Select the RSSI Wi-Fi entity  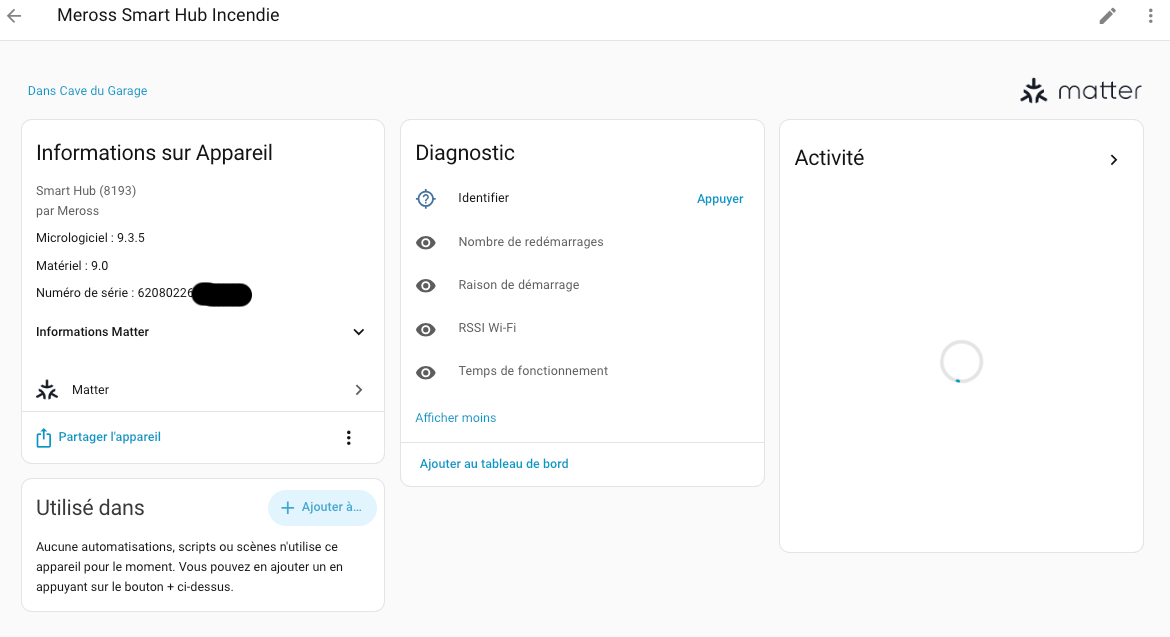click(487, 327)
